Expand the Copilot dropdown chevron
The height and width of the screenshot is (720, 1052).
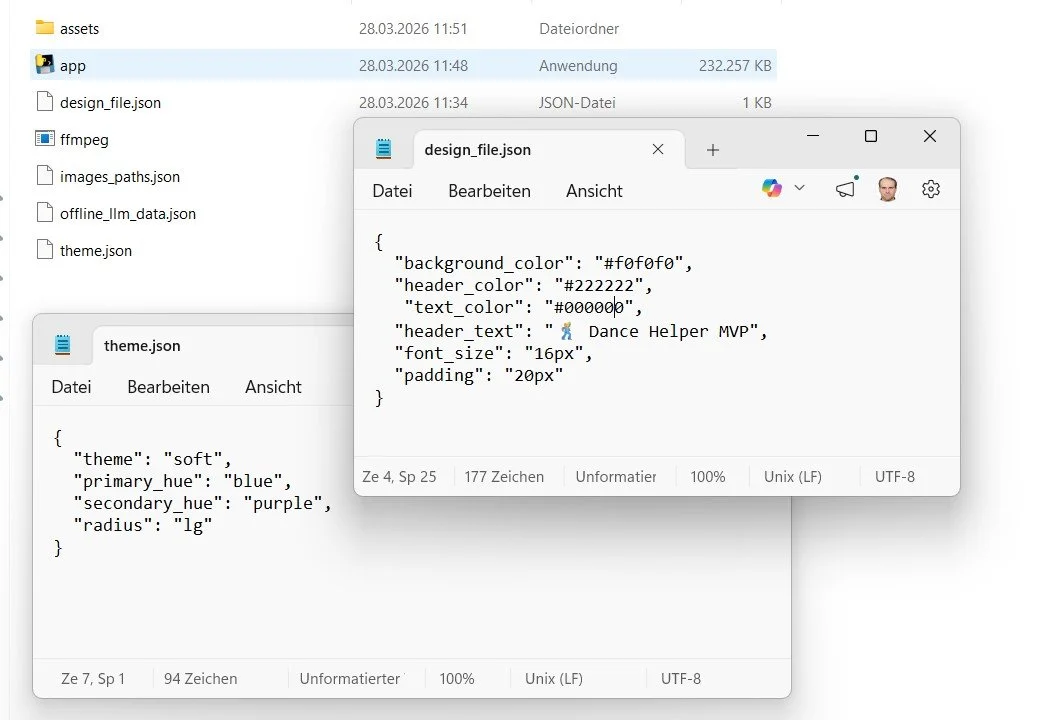click(798, 188)
